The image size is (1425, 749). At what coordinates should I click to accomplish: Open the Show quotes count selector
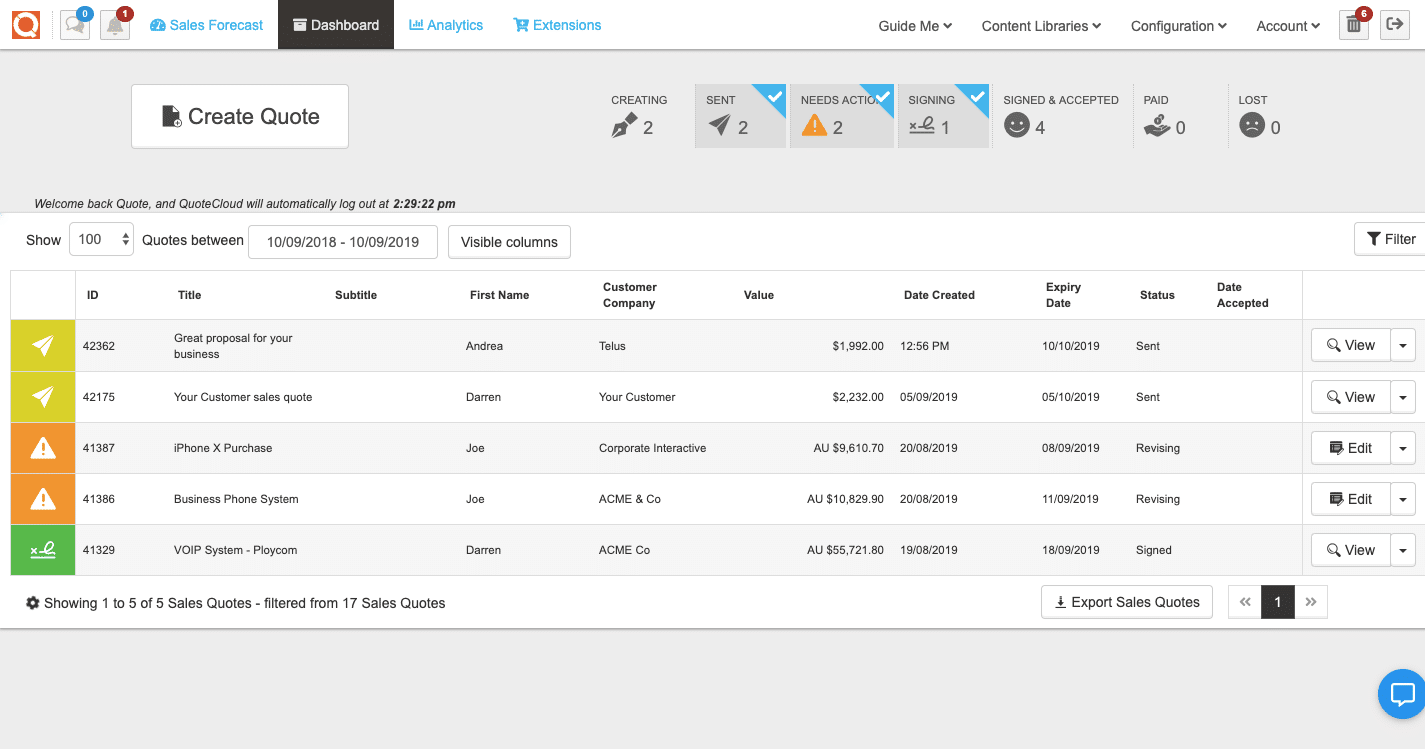[100, 240]
